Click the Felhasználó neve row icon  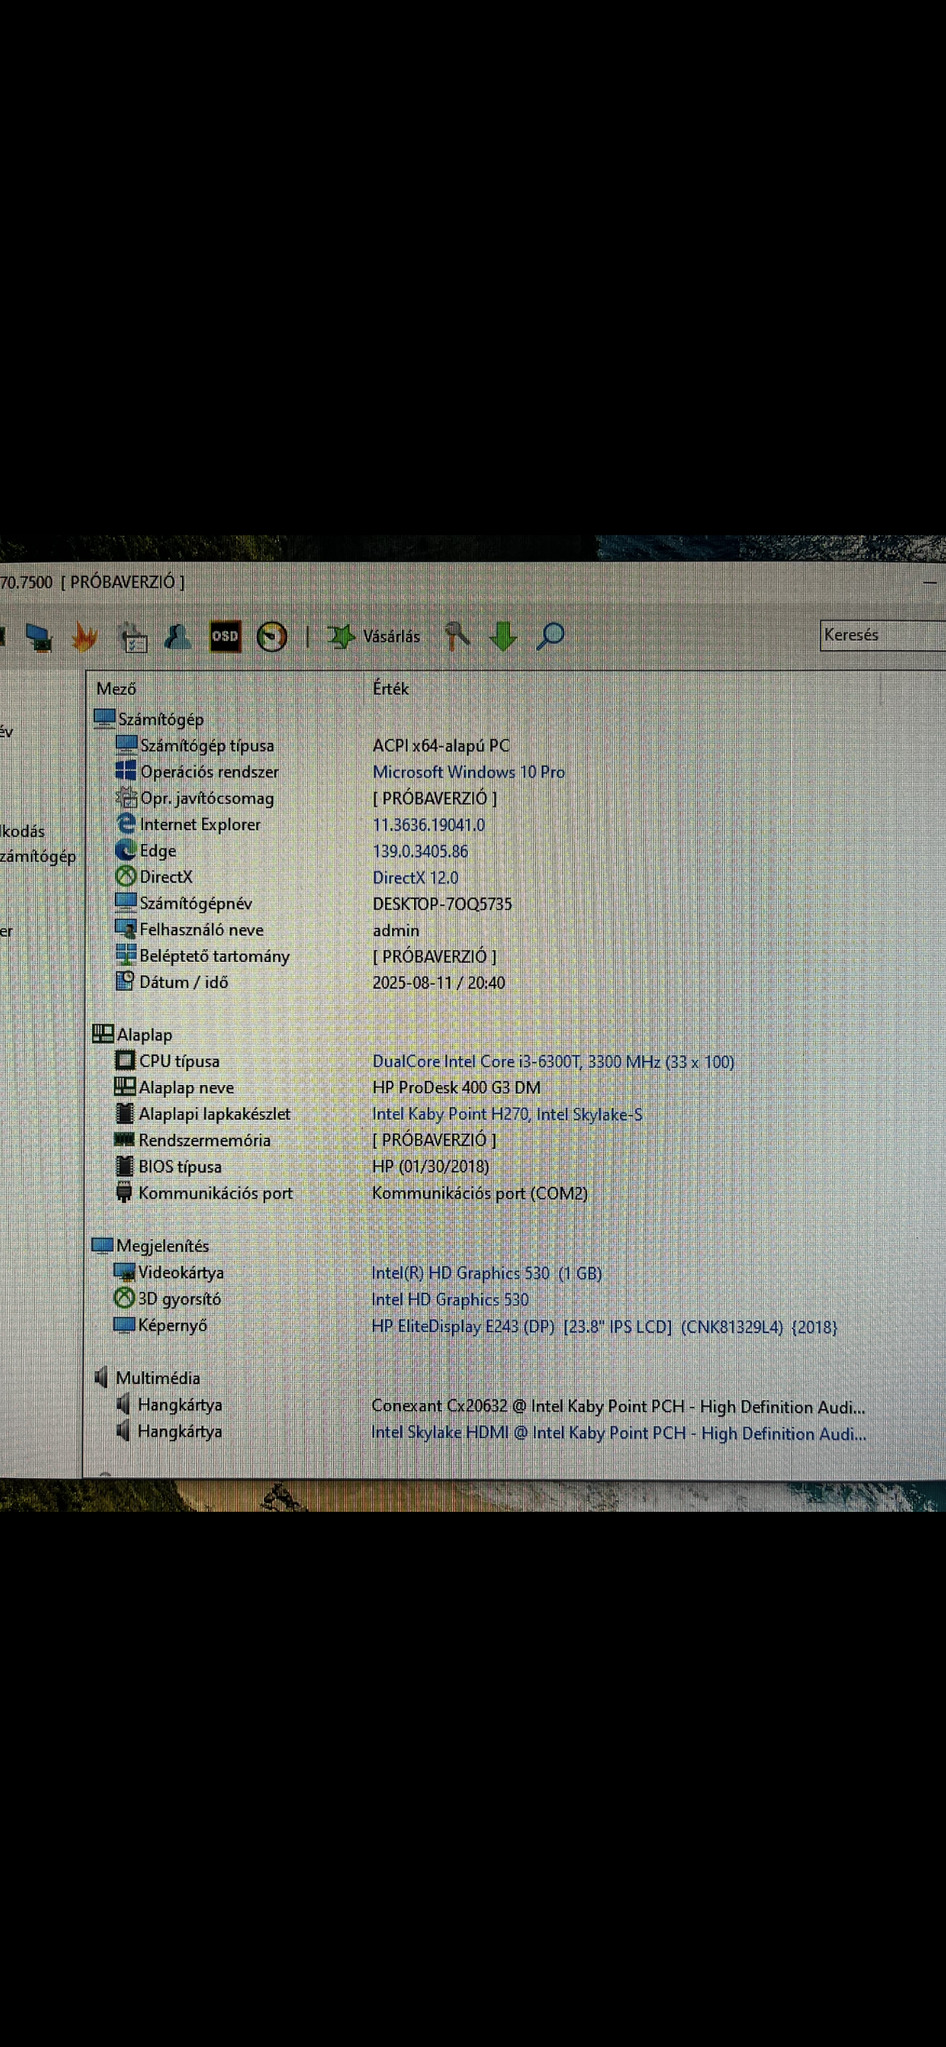point(125,929)
